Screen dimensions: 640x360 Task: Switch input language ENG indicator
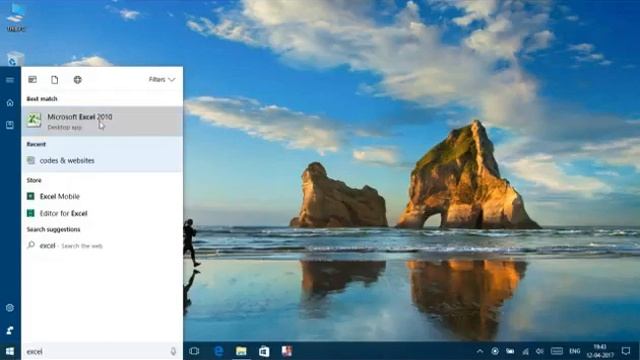click(x=575, y=351)
